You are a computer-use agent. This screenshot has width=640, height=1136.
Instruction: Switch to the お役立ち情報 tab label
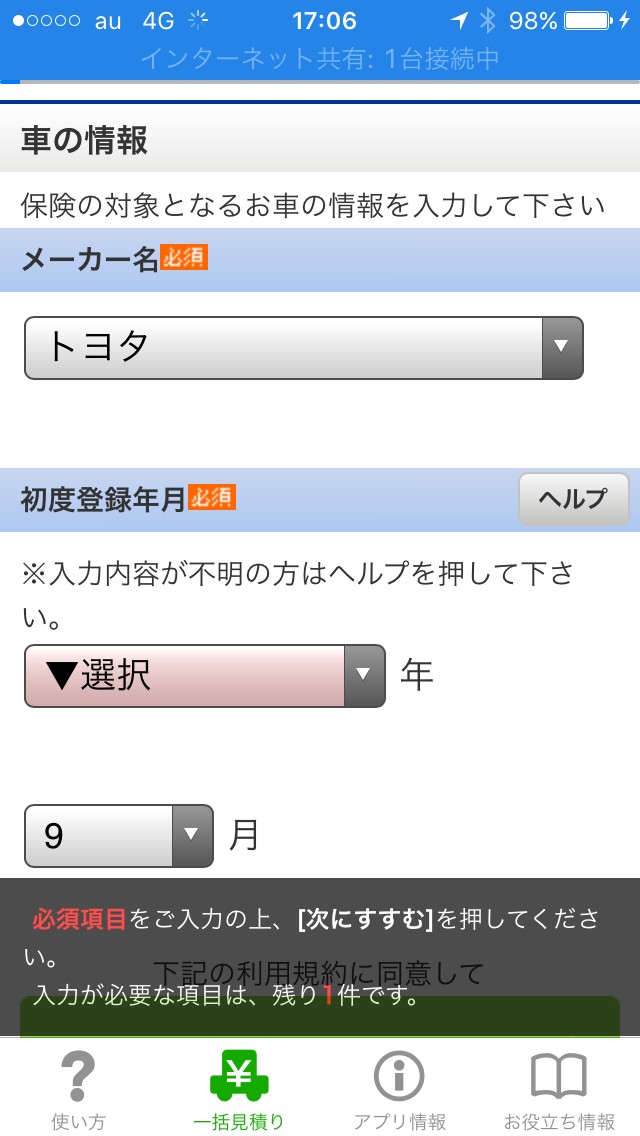[x=558, y=1121]
